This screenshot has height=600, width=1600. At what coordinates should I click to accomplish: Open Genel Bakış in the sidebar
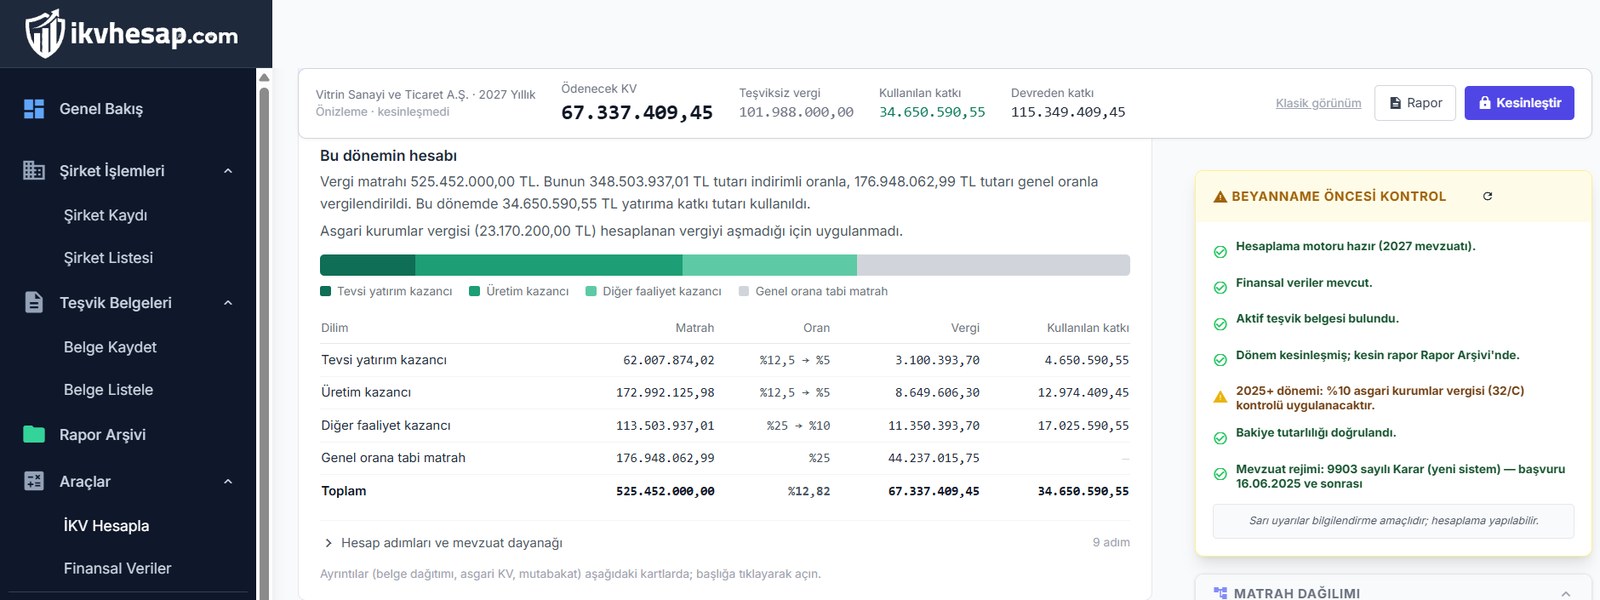[101, 109]
